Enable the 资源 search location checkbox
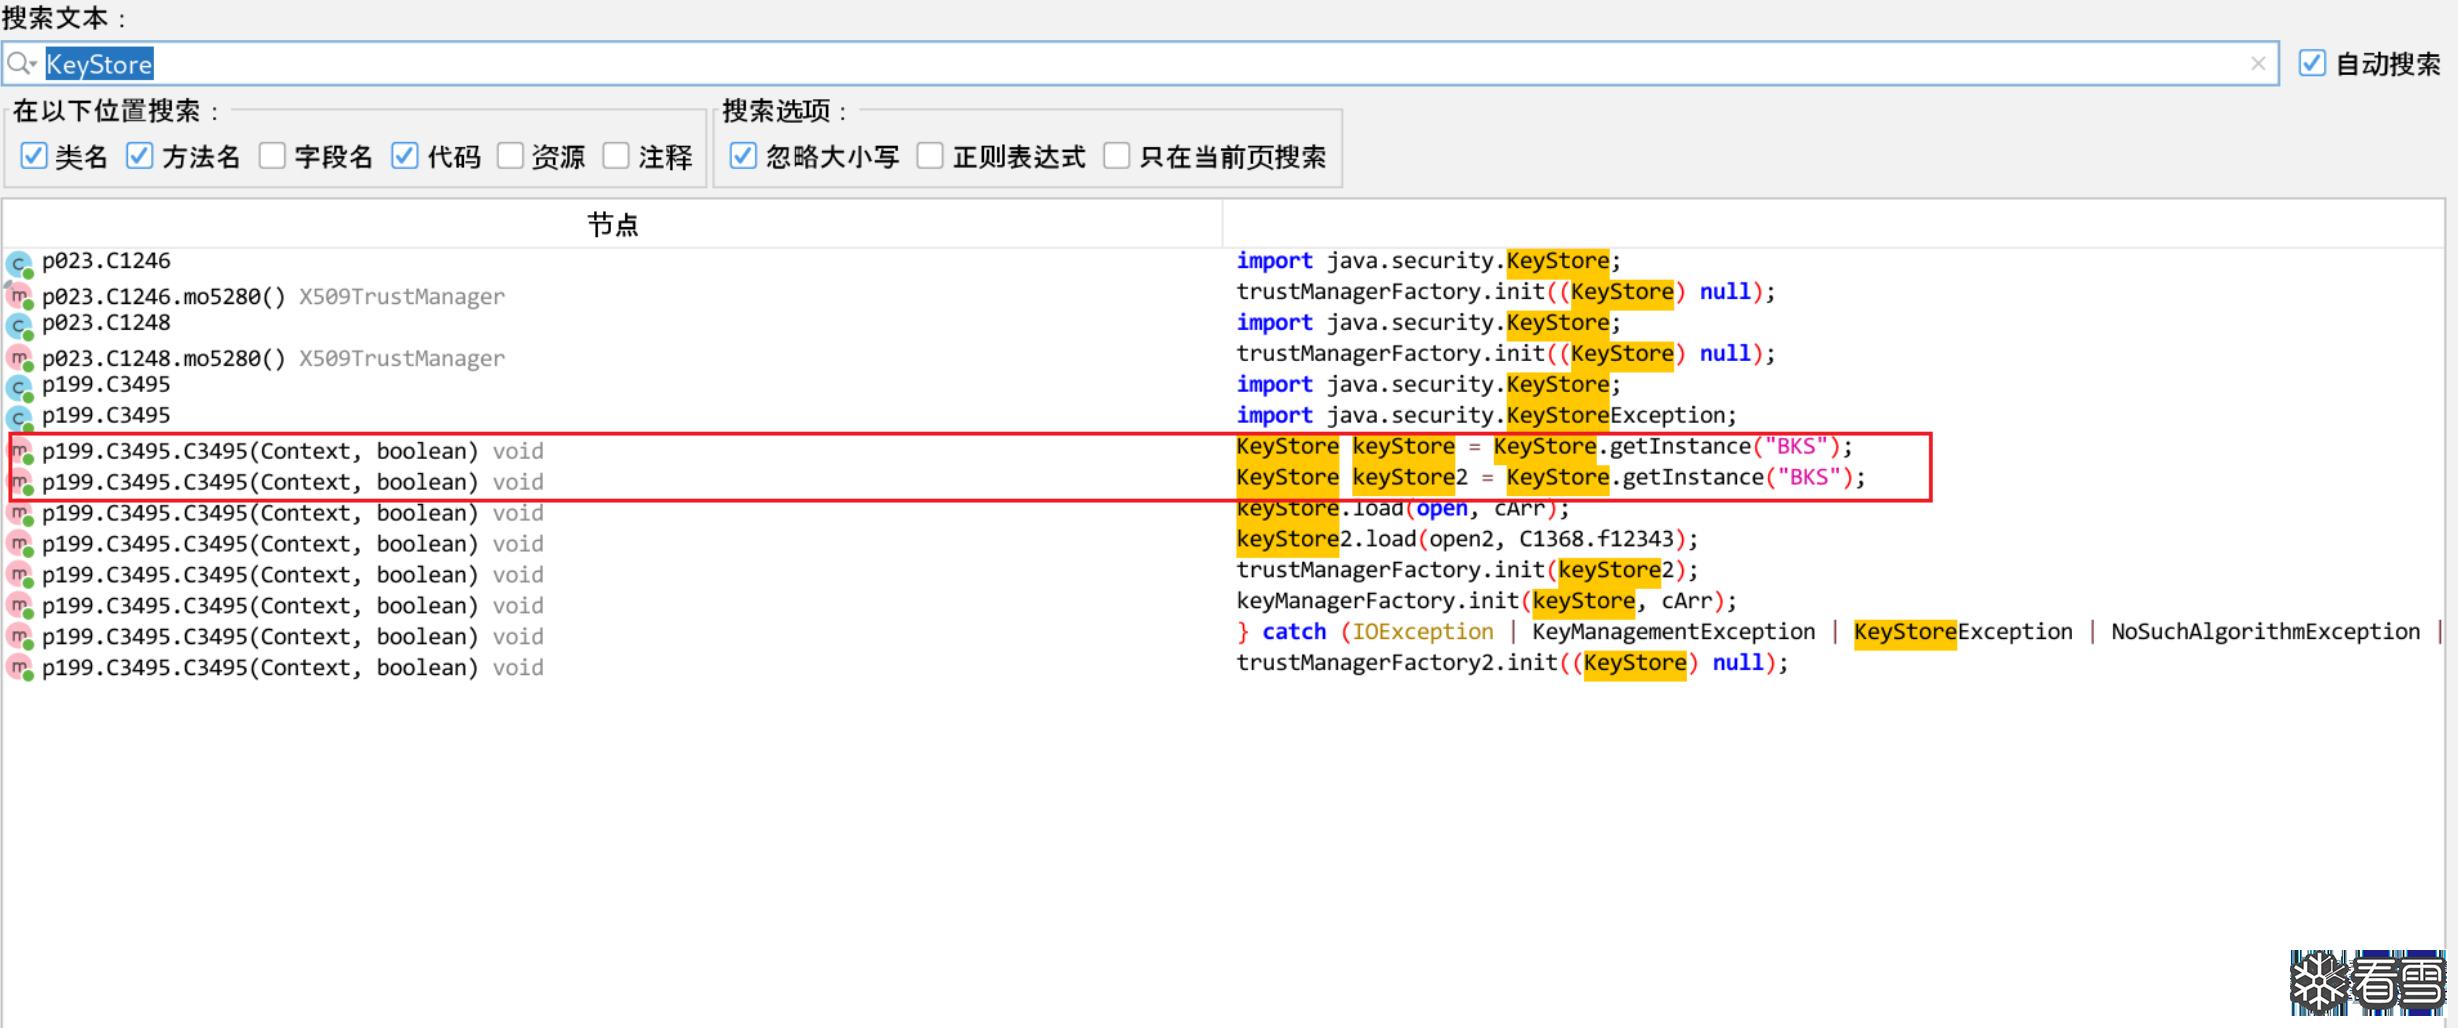Viewport: 2458px width, 1028px height. click(510, 156)
